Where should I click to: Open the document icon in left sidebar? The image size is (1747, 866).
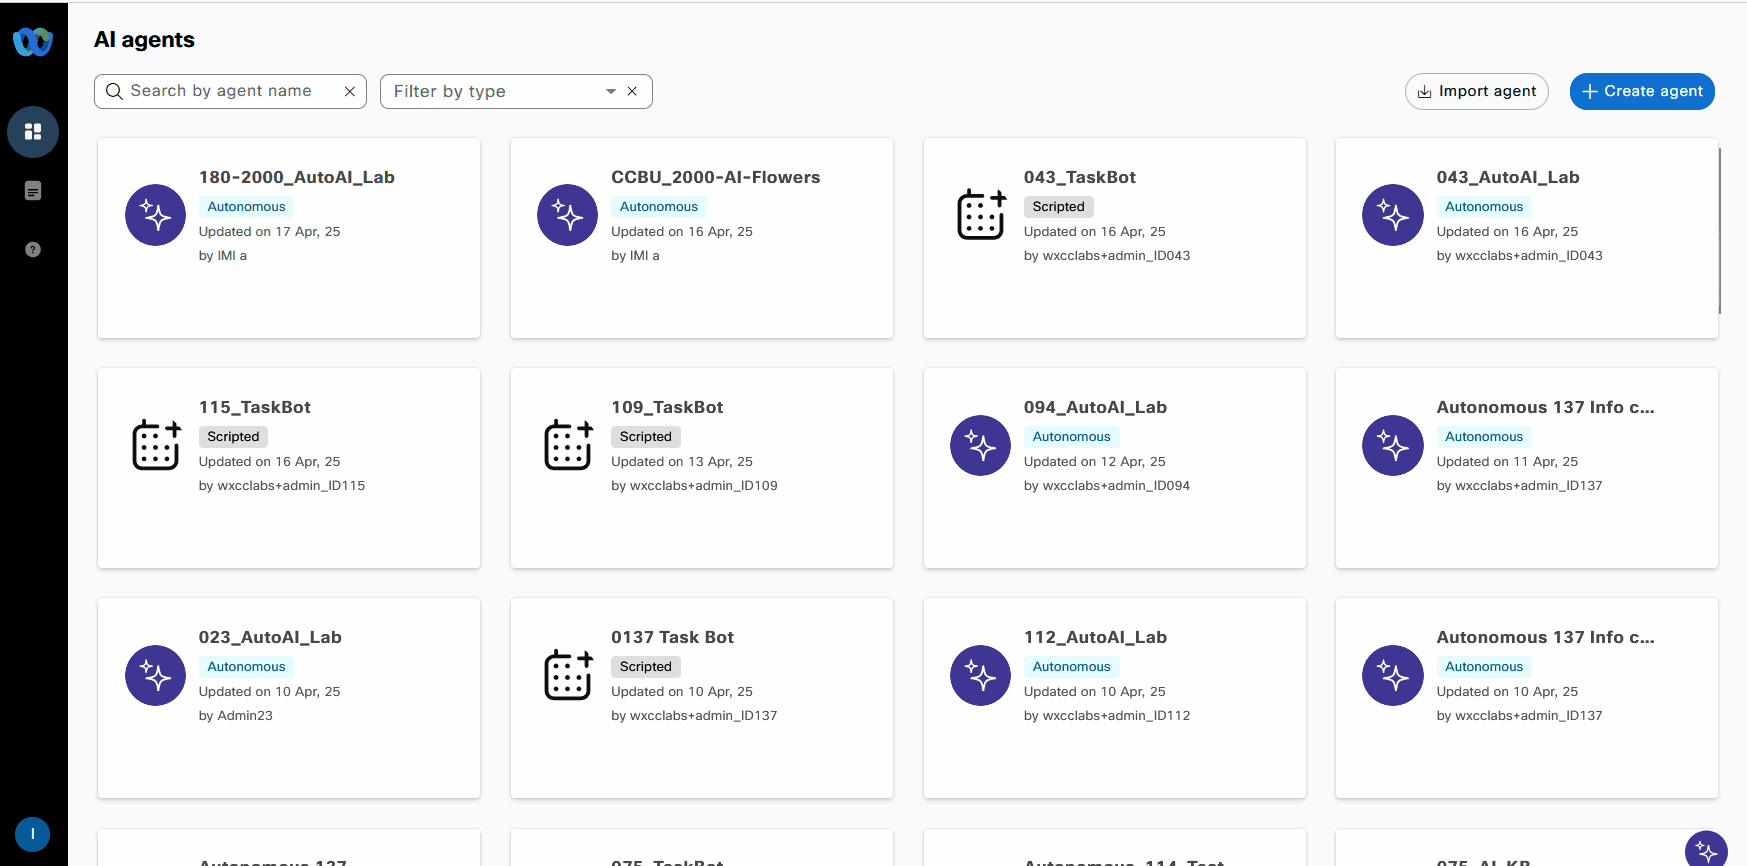click(x=33, y=191)
